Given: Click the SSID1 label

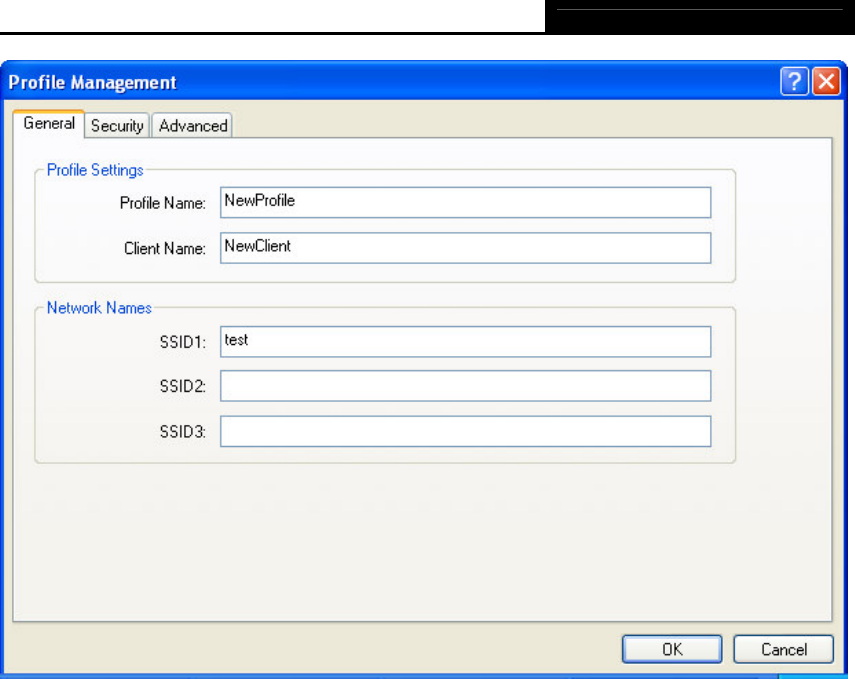Looking at the screenshot, I should click(x=183, y=342).
